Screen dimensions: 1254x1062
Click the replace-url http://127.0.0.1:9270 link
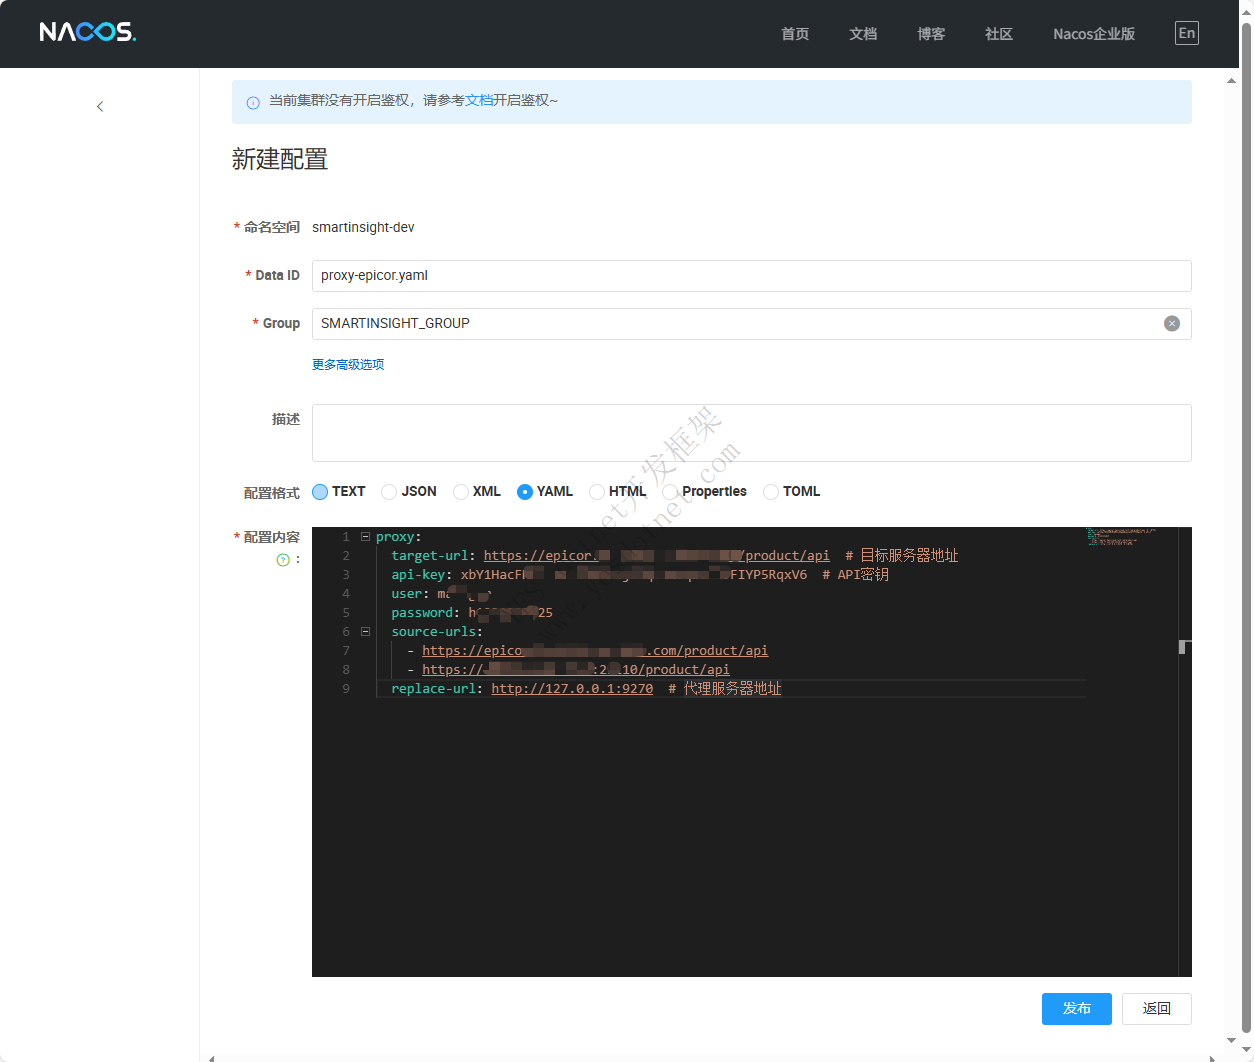tap(572, 689)
